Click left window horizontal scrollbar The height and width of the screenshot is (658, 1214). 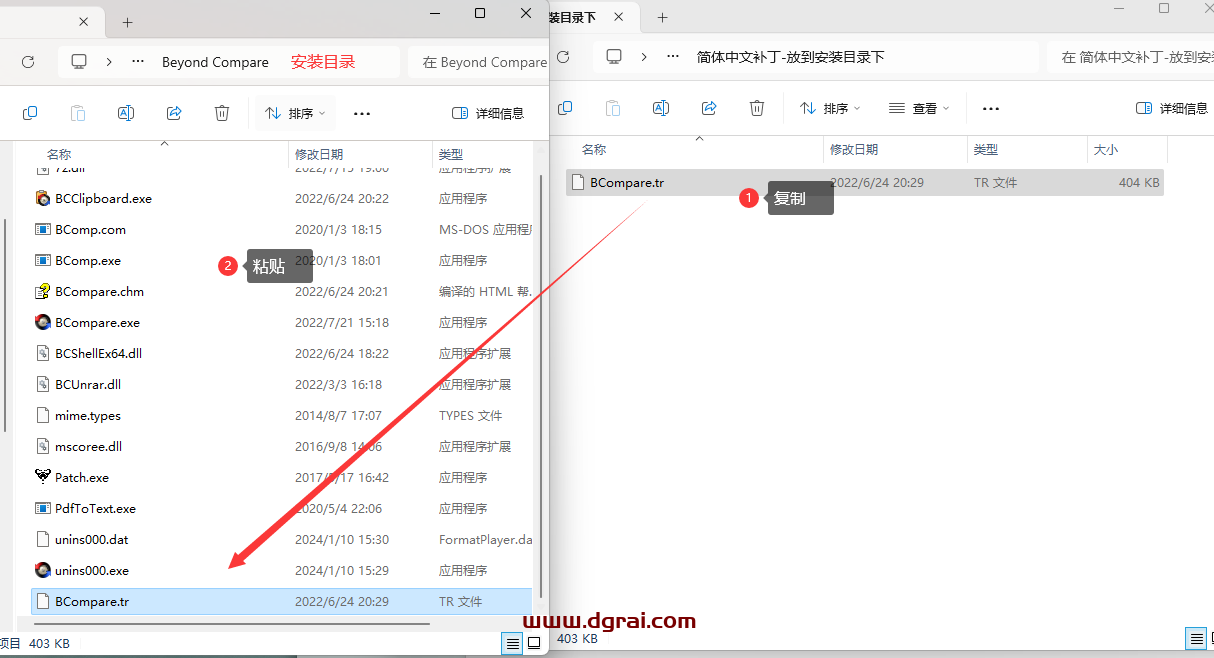point(234,622)
